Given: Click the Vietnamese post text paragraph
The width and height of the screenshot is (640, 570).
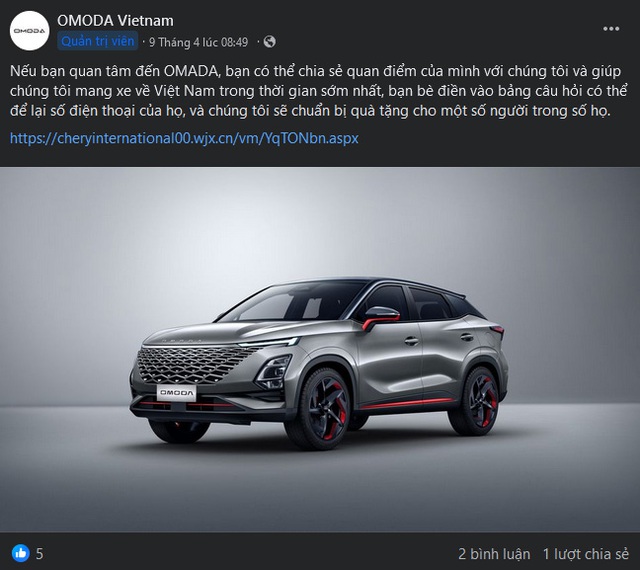Looking at the screenshot, I should [318, 91].
